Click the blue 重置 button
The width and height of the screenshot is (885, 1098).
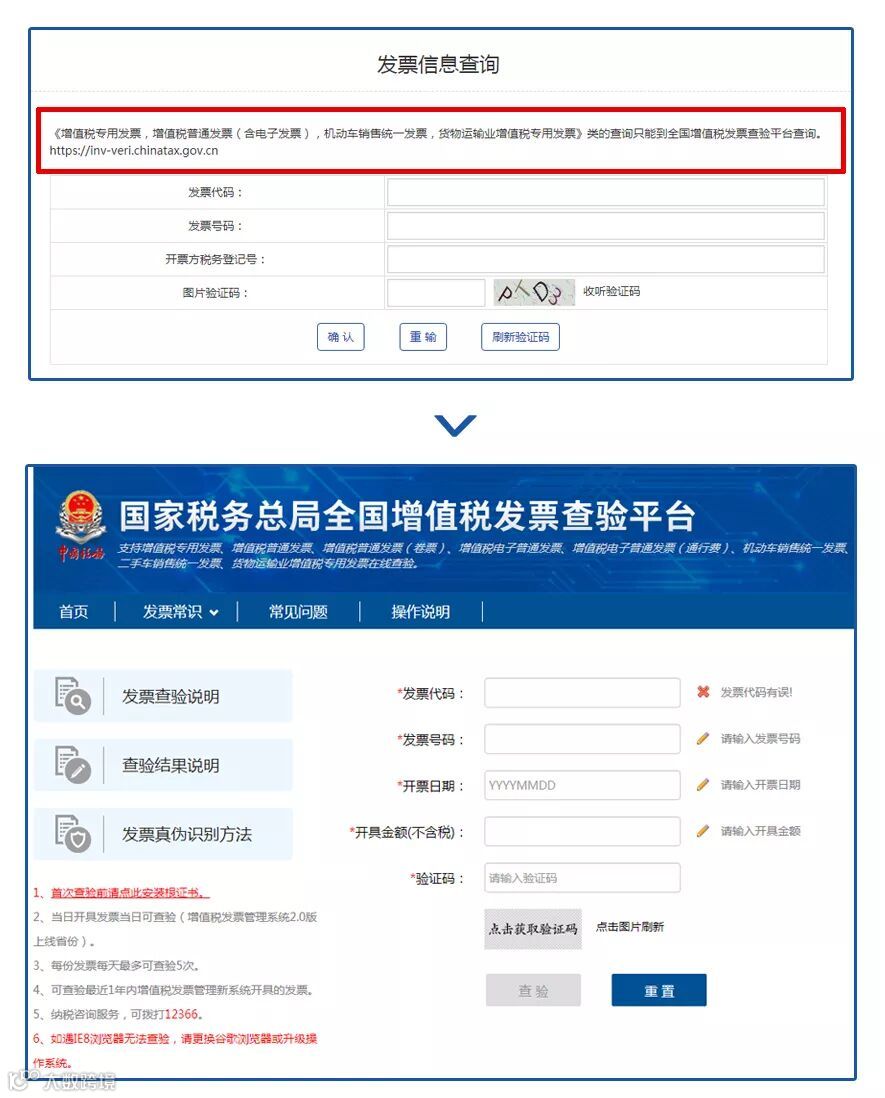[659, 990]
